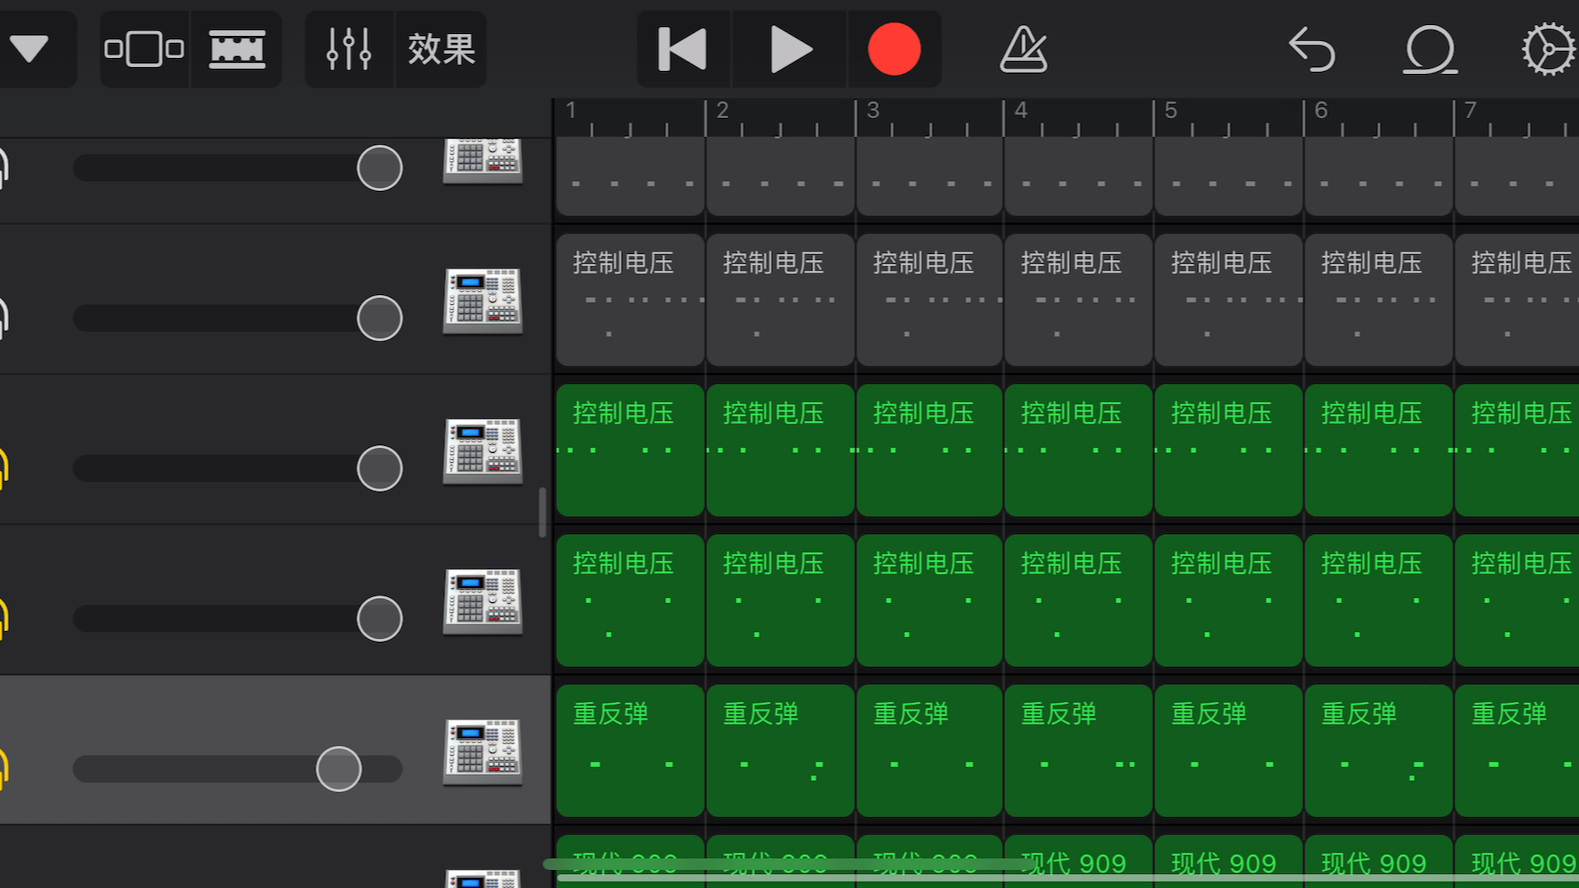
Task: Toggle yellow solo headphone on fourth track
Action: click(x=4, y=617)
